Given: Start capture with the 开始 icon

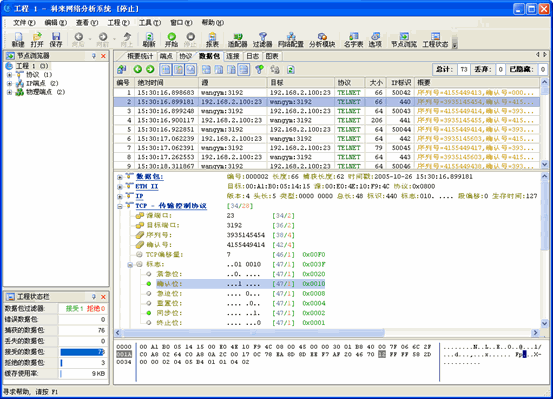Looking at the screenshot, I should [171, 40].
